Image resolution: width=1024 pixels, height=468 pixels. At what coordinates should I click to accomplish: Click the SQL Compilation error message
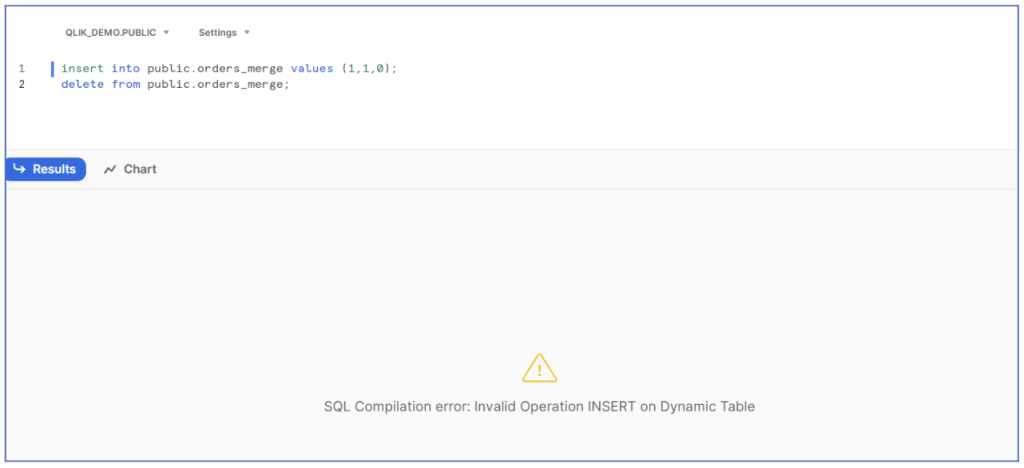point(539,407)
